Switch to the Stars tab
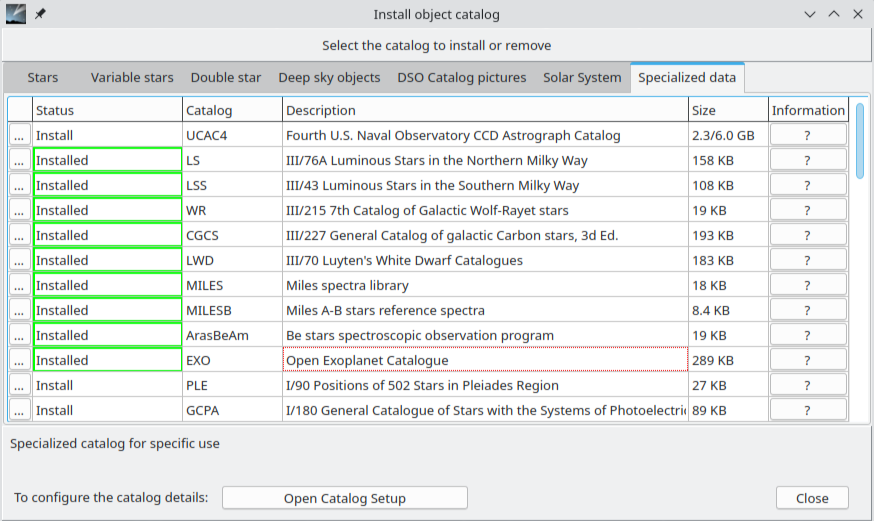The height and width of the screenshot is (521, 874). pos(42,77)
